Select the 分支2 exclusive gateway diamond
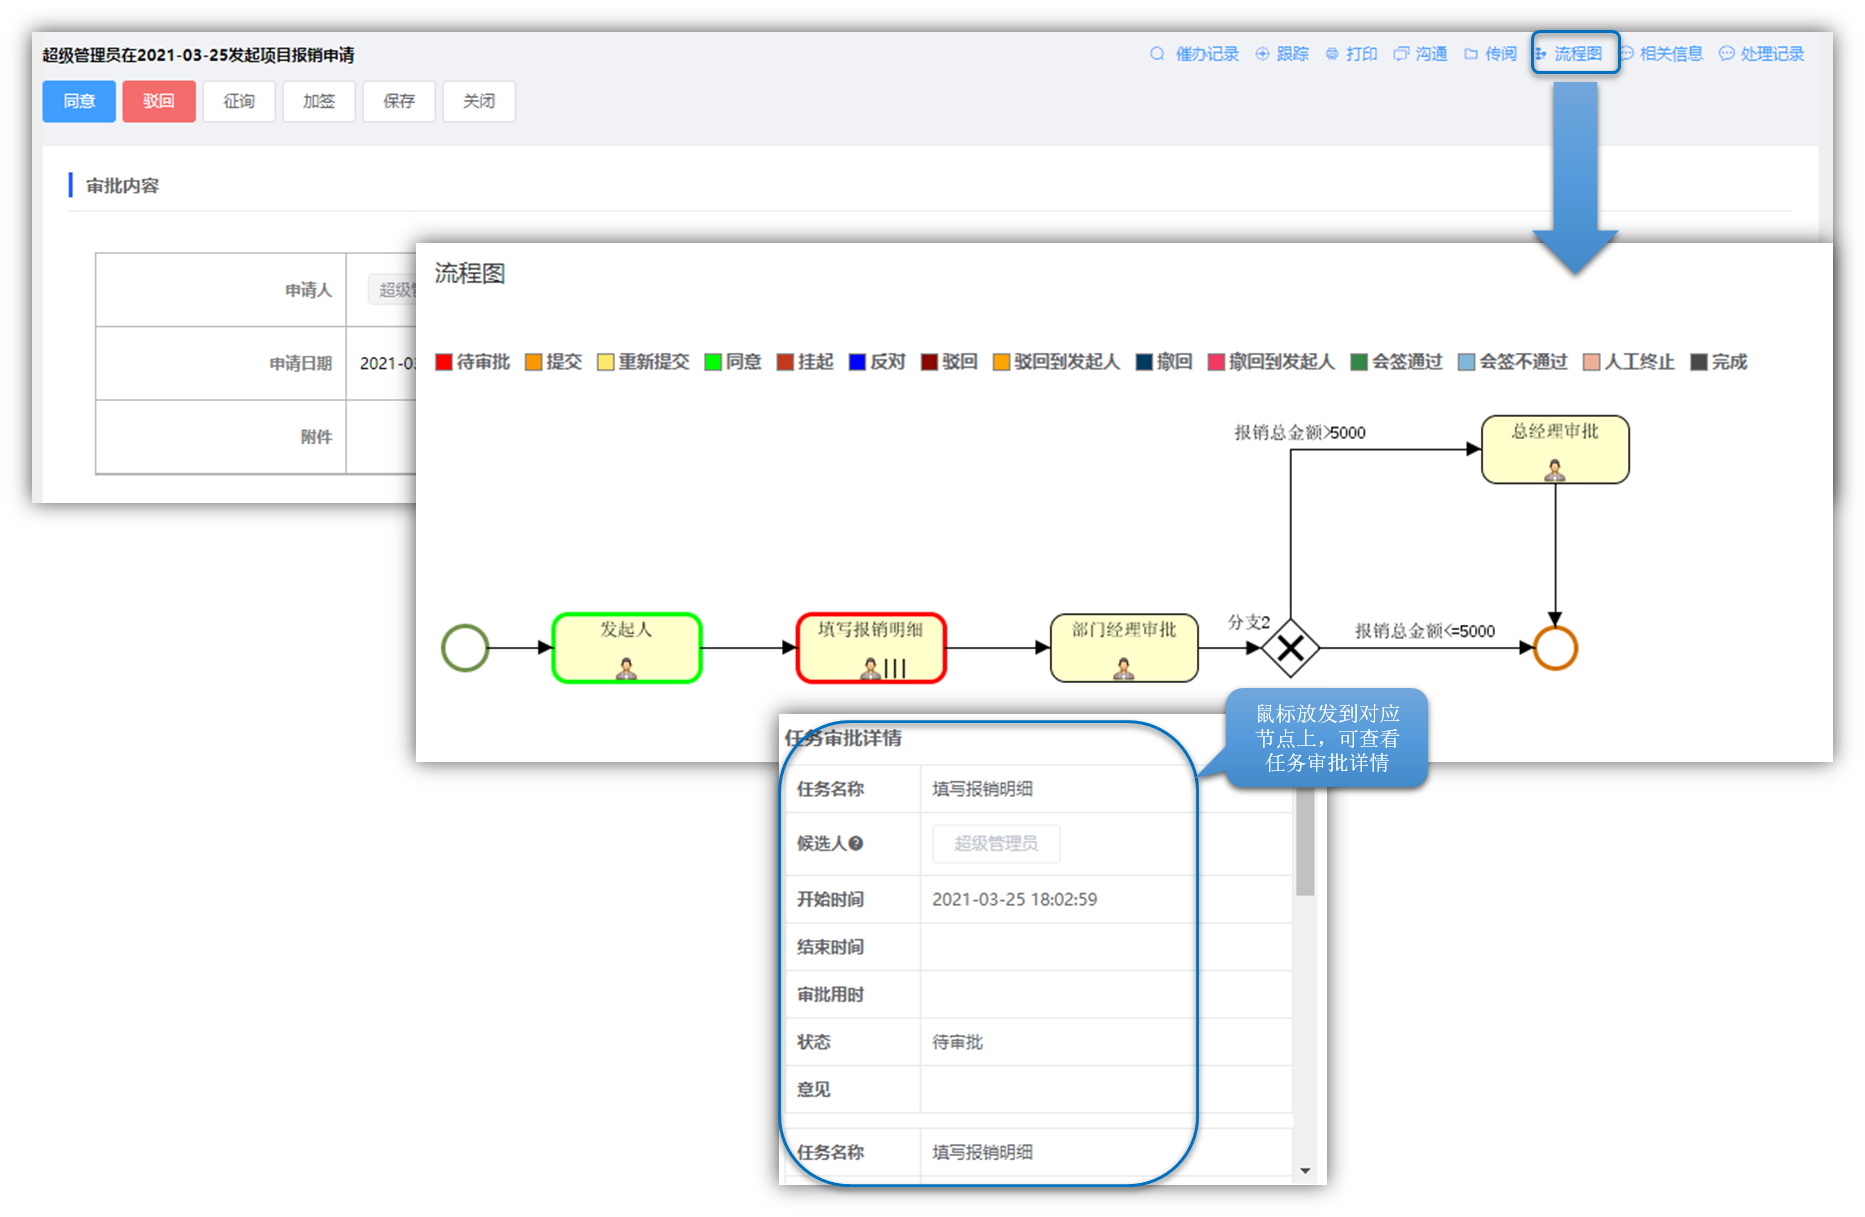Viewport: 1865px width, 1217px height. coord(1290,648)
